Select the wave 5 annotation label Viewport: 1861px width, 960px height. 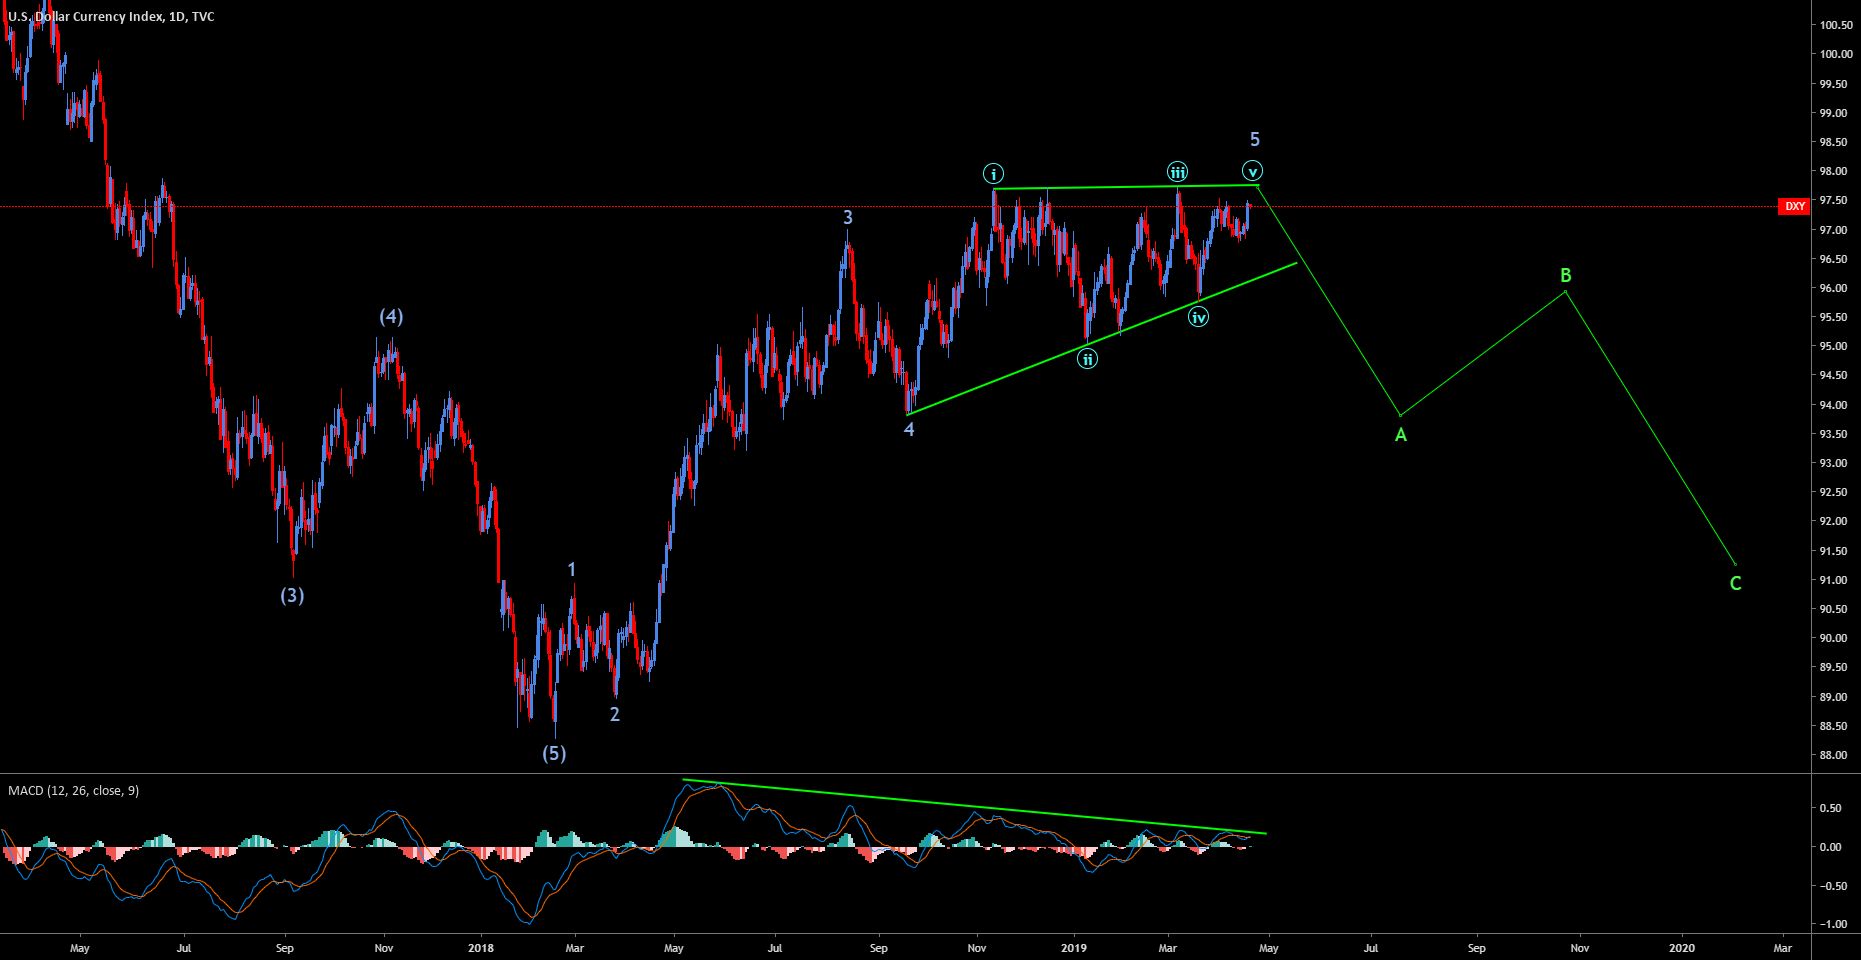coord(1255,139)
